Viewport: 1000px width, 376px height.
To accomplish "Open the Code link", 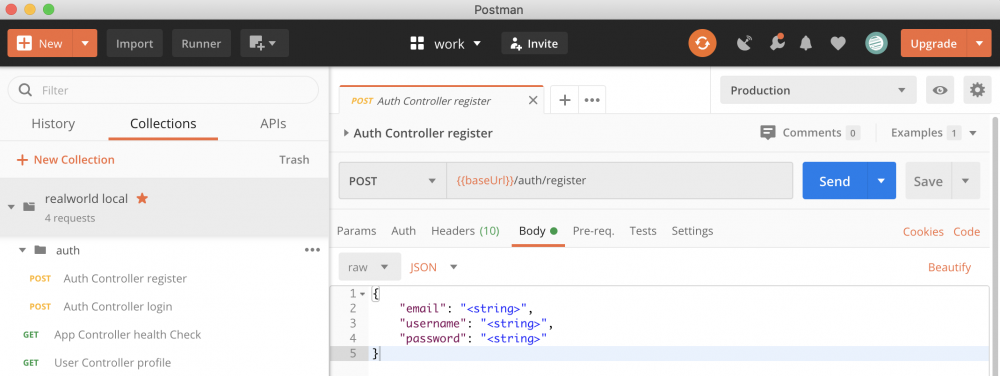I will [x=967, y=231].
